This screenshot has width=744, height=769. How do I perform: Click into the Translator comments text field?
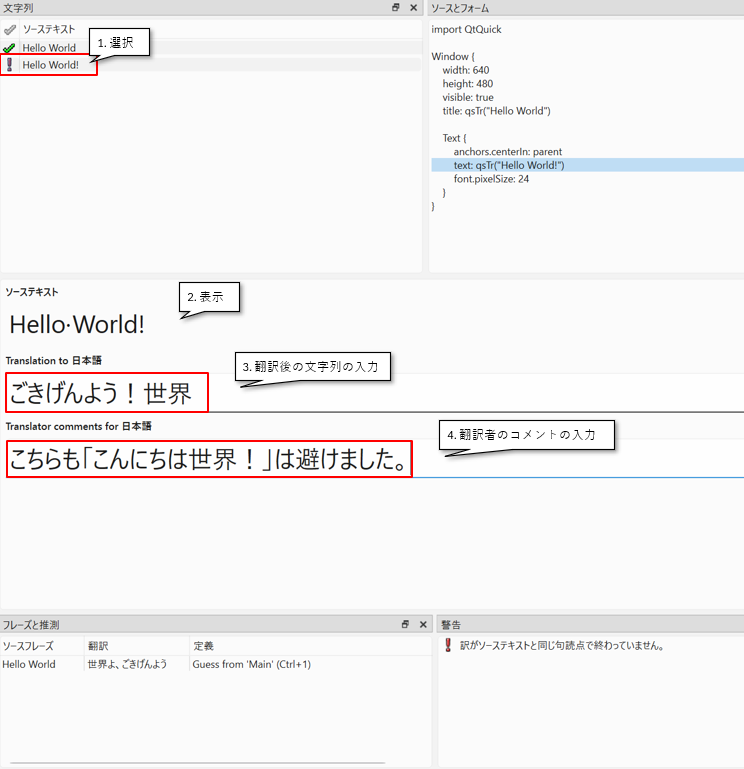pyautogui.click(x=560, y=460)
